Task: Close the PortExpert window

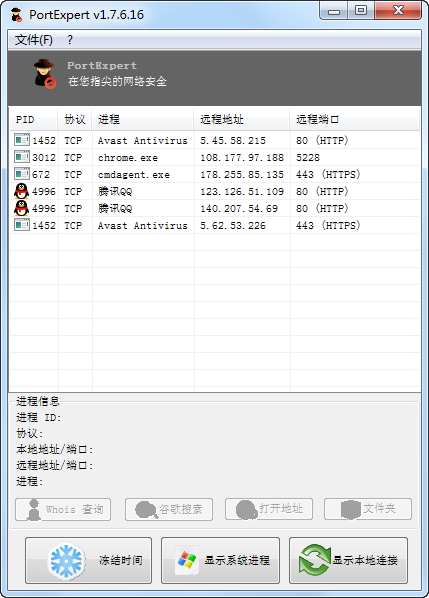Action: point(398,10)
